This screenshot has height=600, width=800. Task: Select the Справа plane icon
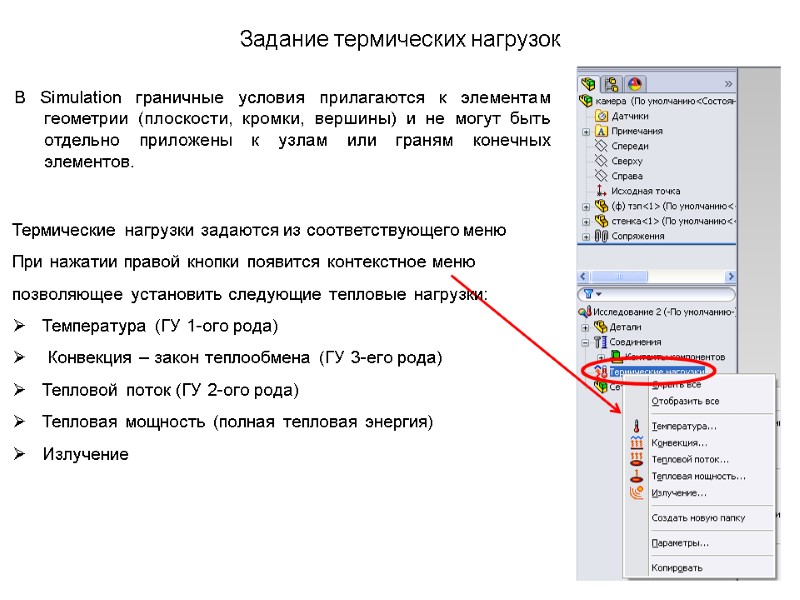[x=602, y=176]
